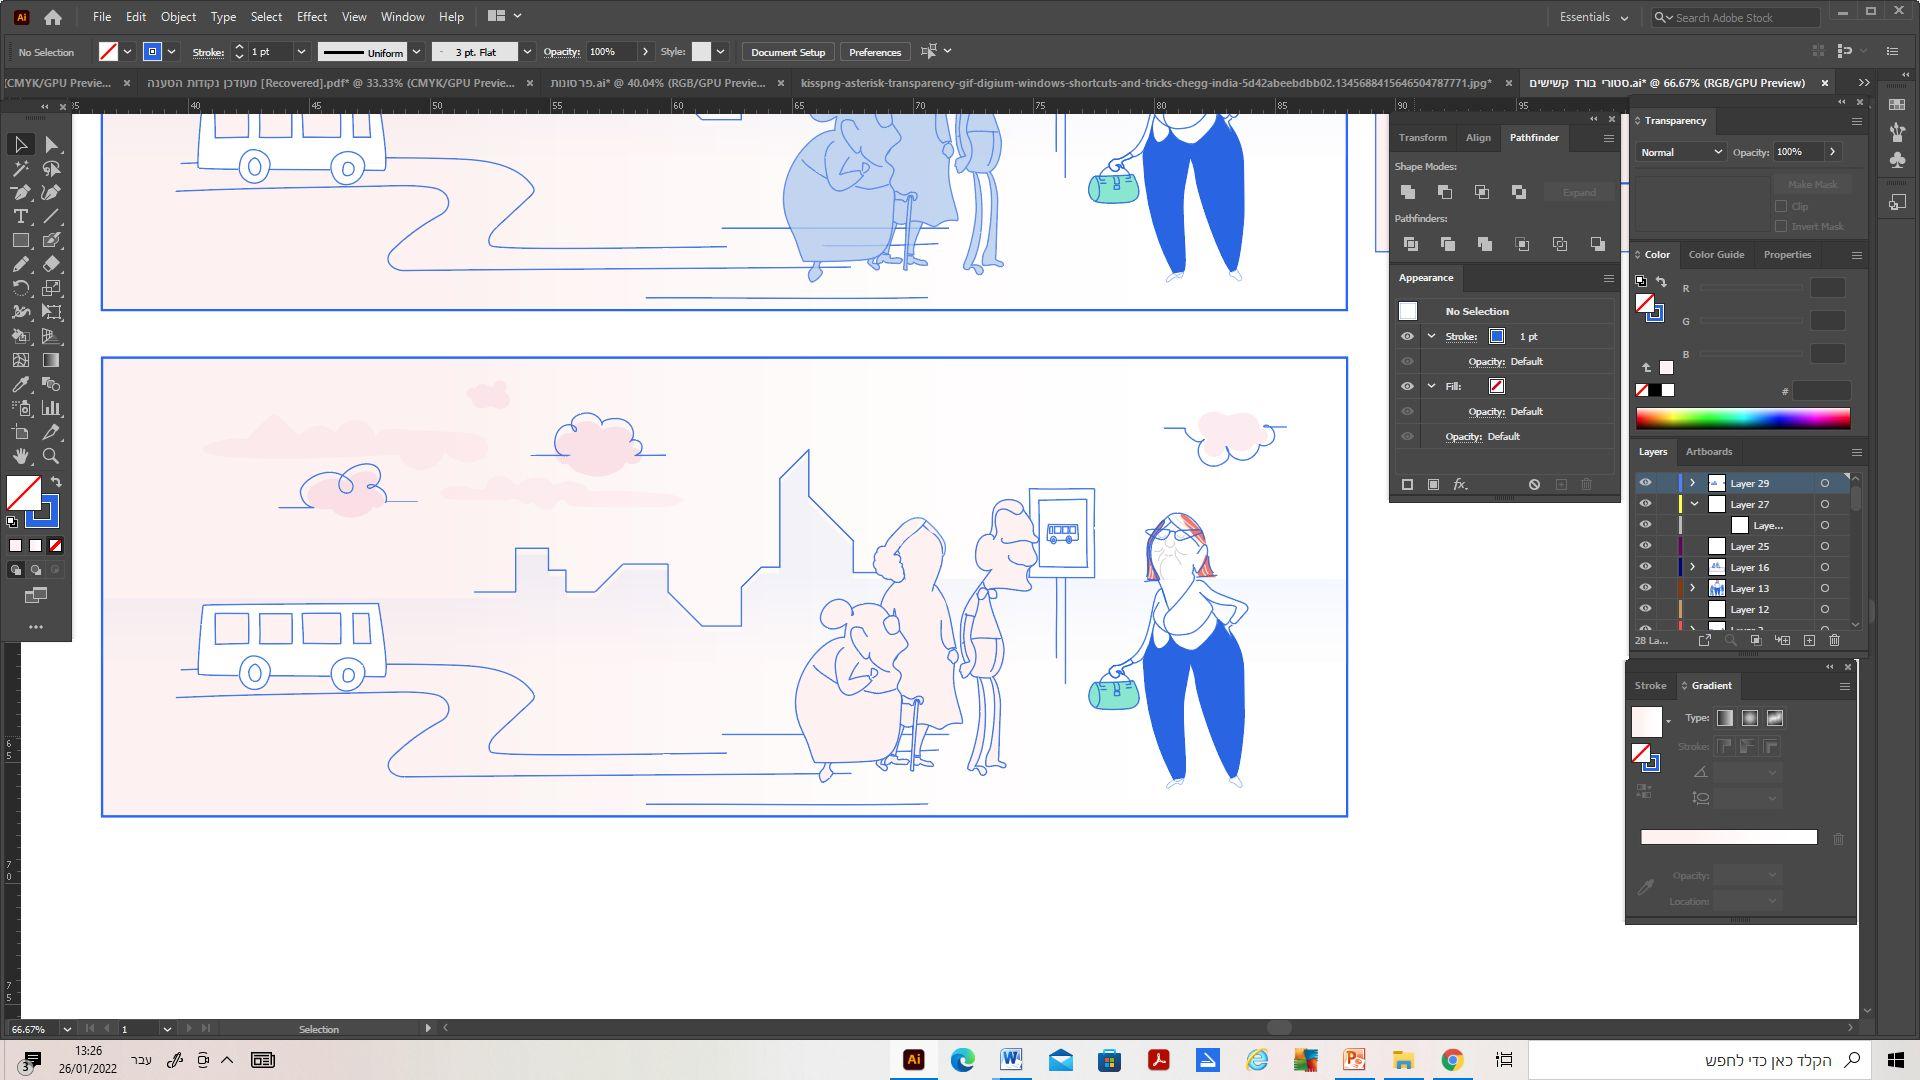1920x1080 pixels.
Task: Choose the Type tool
Action: pos(20,217)
